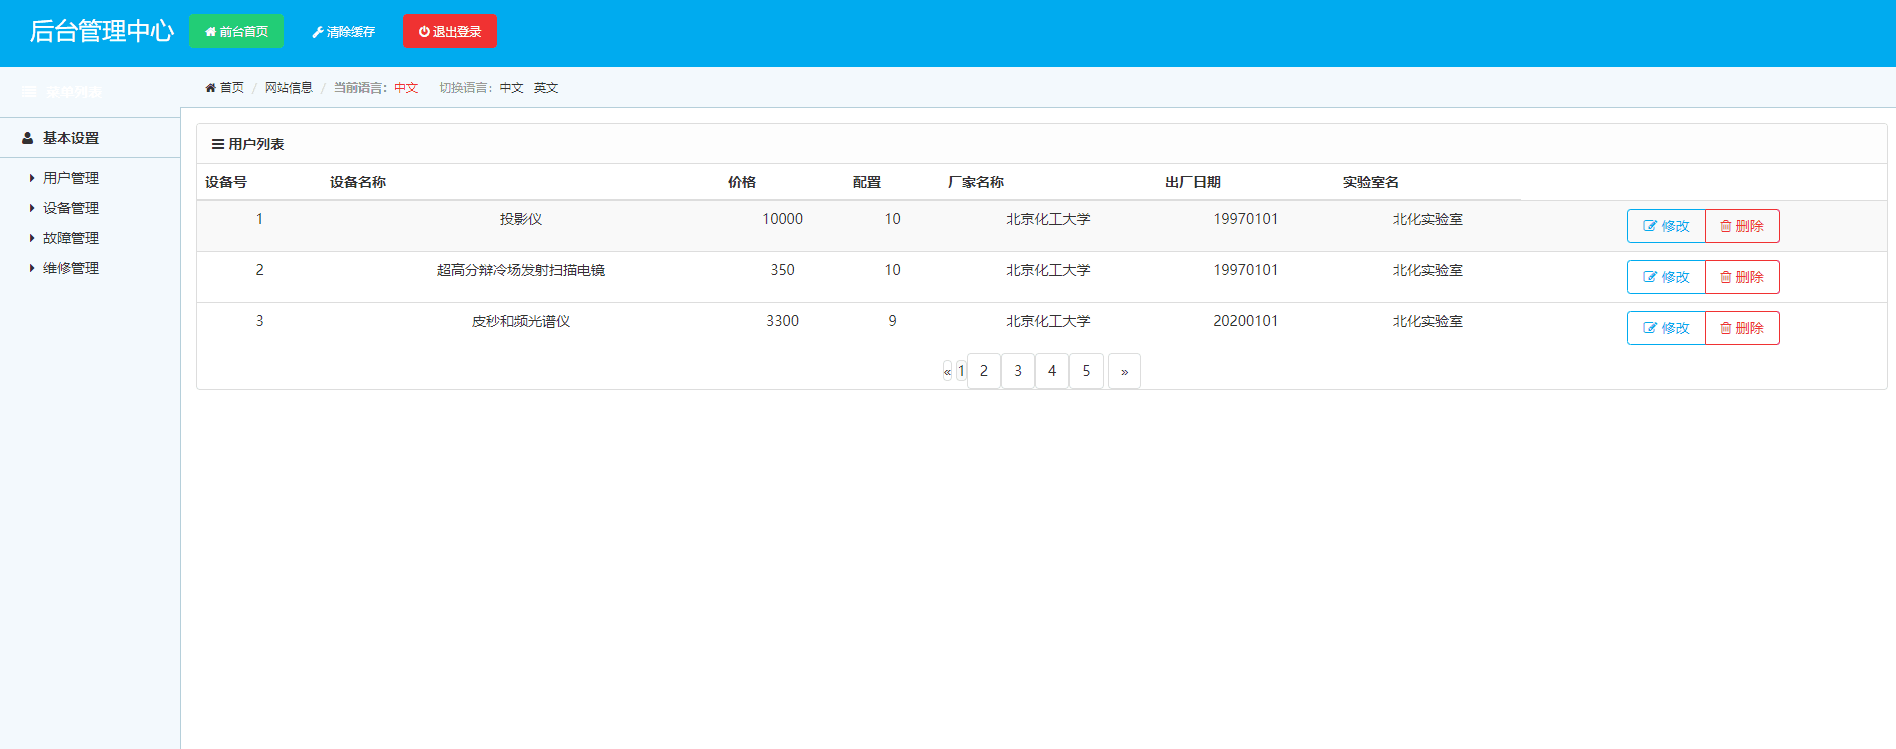Open 故障管理 in the sidebar
The image size is (1896, 749).
(71, 238)
